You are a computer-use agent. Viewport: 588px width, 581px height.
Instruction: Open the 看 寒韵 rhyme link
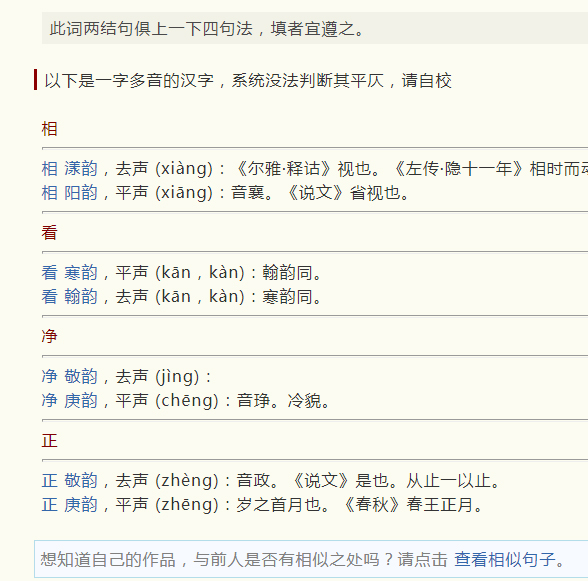[69, 272]
